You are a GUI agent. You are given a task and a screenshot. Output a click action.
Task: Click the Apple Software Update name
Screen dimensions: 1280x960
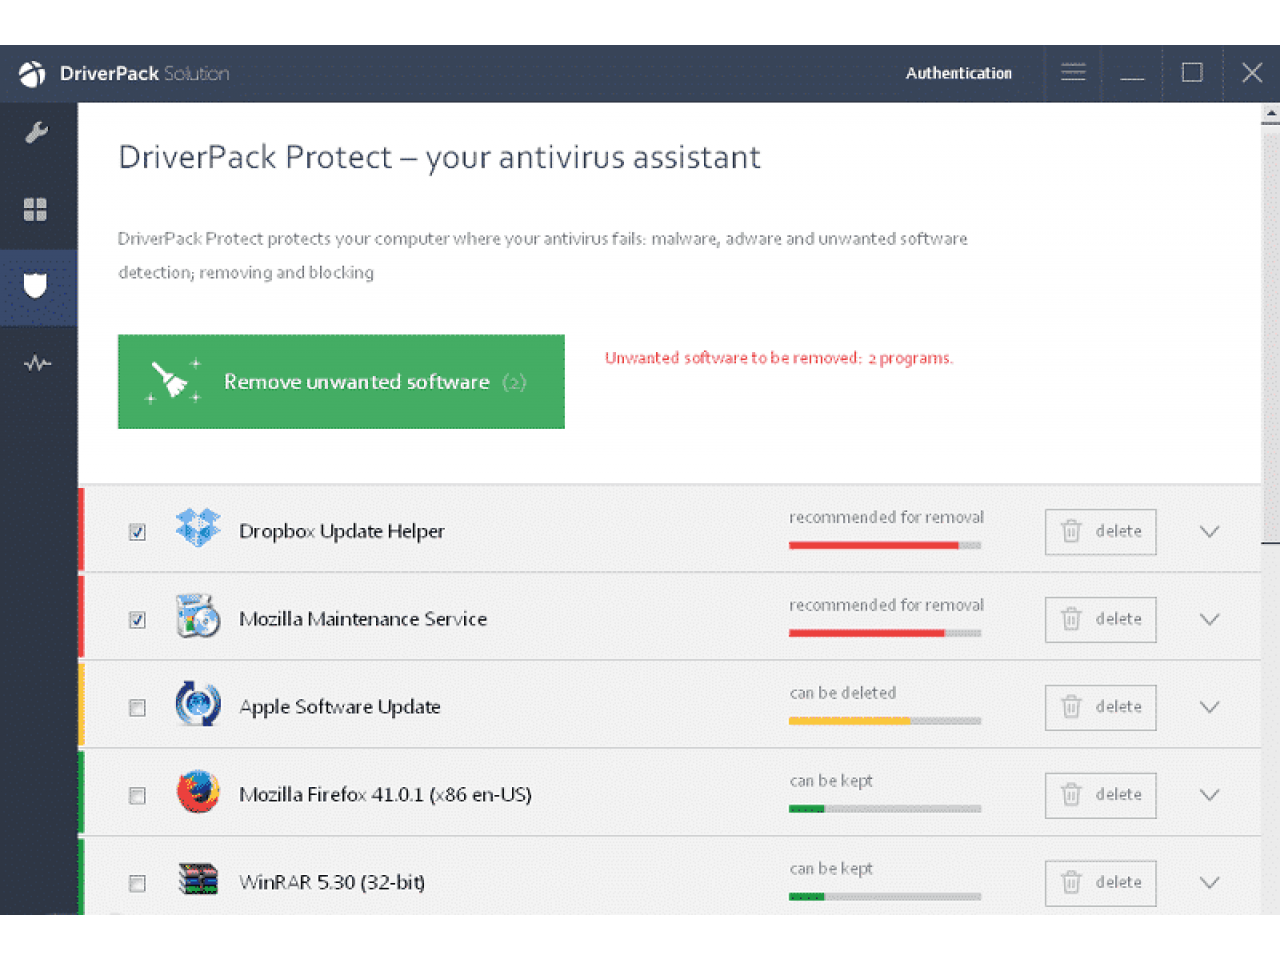[x=340, y=707]
